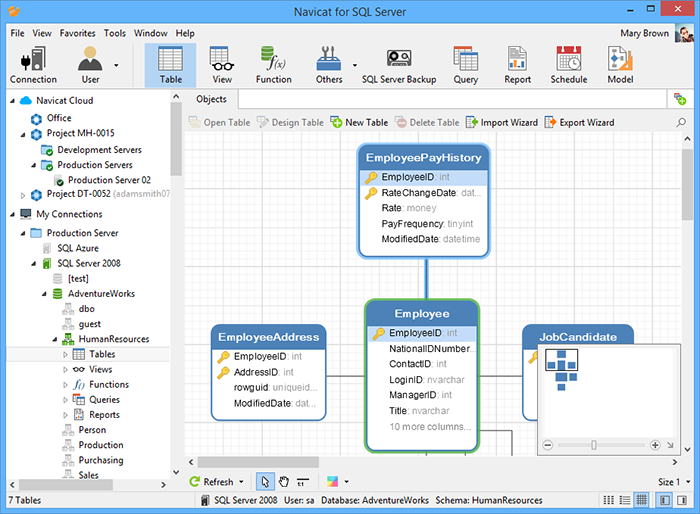700x514 pixels.
Task: Click the Model toolbar icon
Action: pos(620,65)
